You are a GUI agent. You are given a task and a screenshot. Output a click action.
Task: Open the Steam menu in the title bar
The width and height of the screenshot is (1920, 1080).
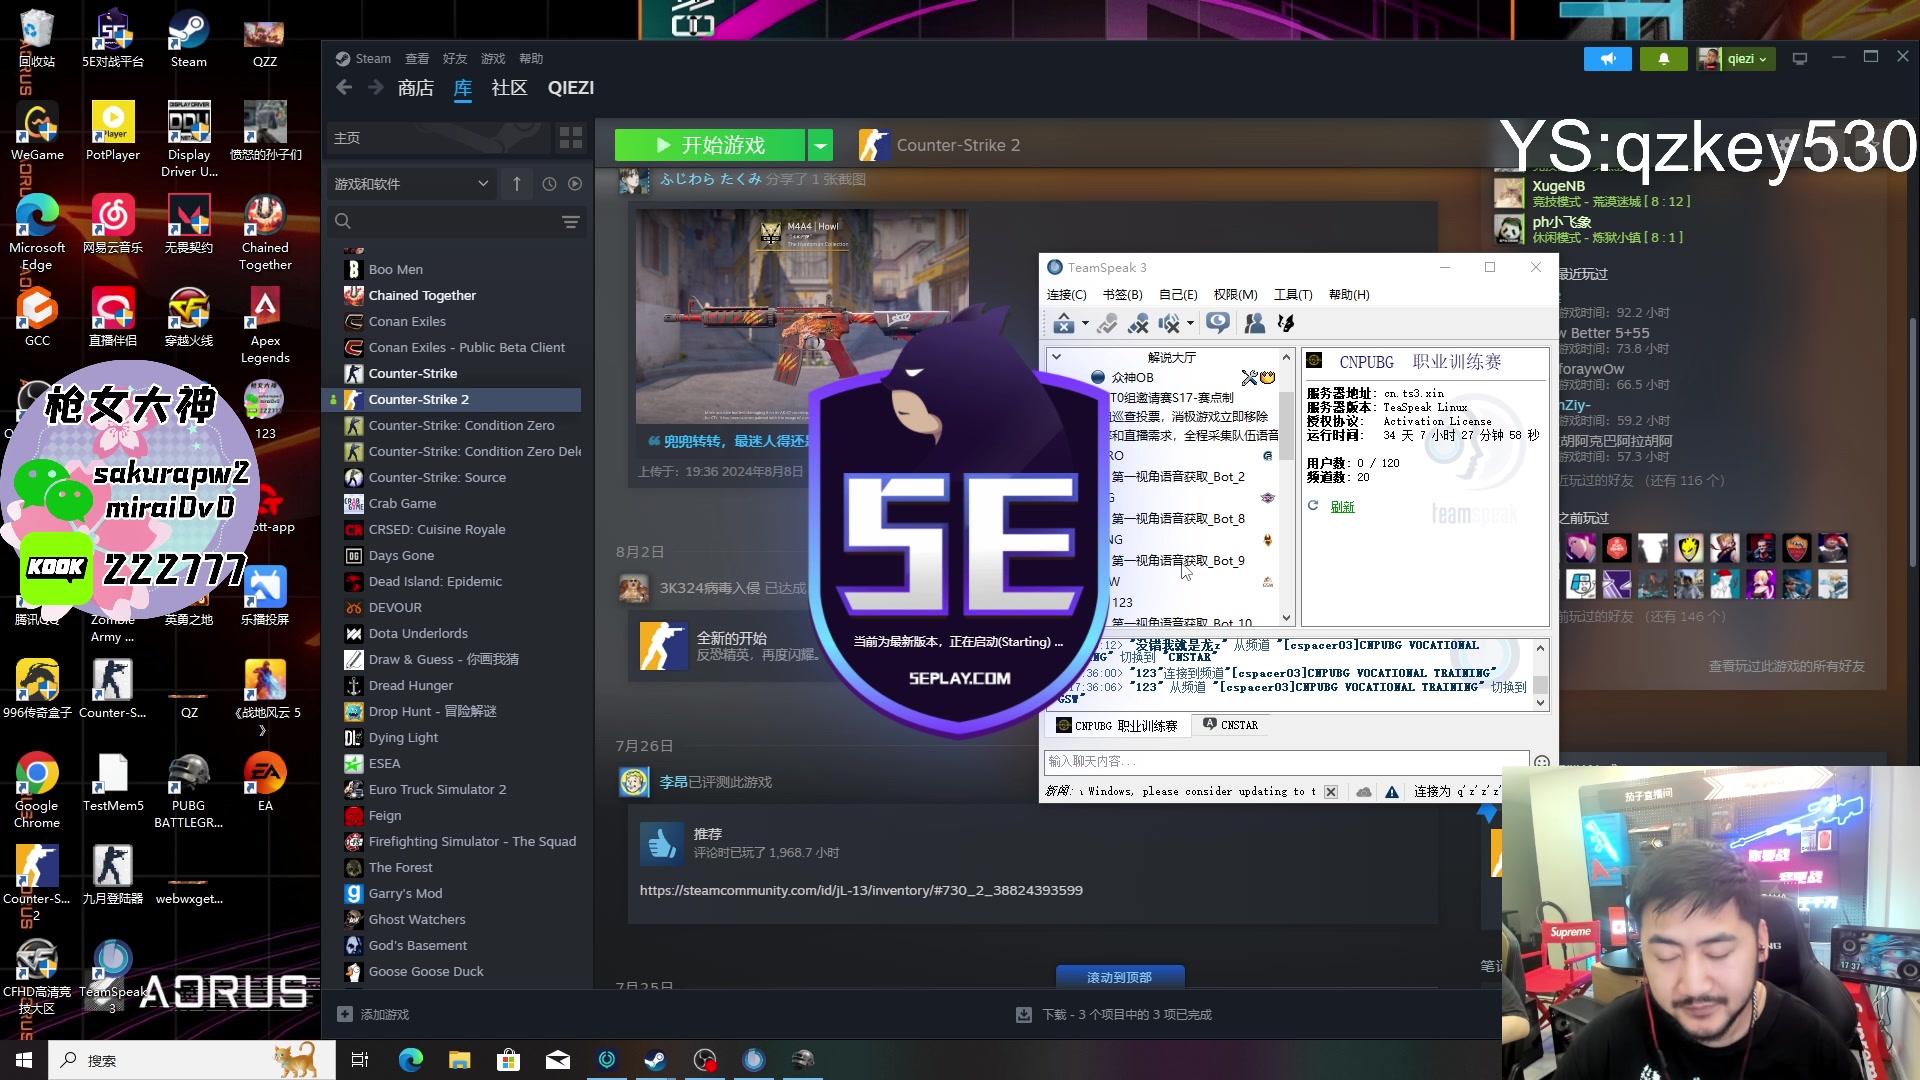click(x=373, y=59)
